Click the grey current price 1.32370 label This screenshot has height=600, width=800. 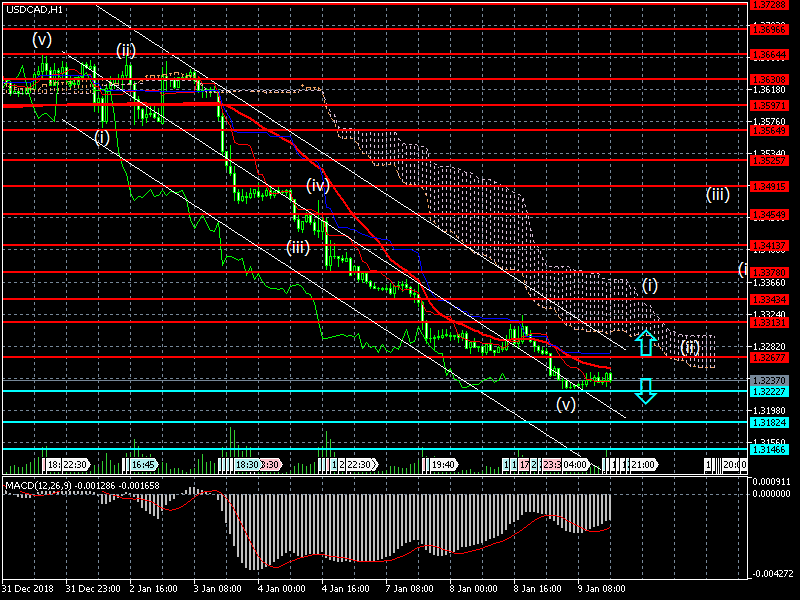click(x=768, y=381)
